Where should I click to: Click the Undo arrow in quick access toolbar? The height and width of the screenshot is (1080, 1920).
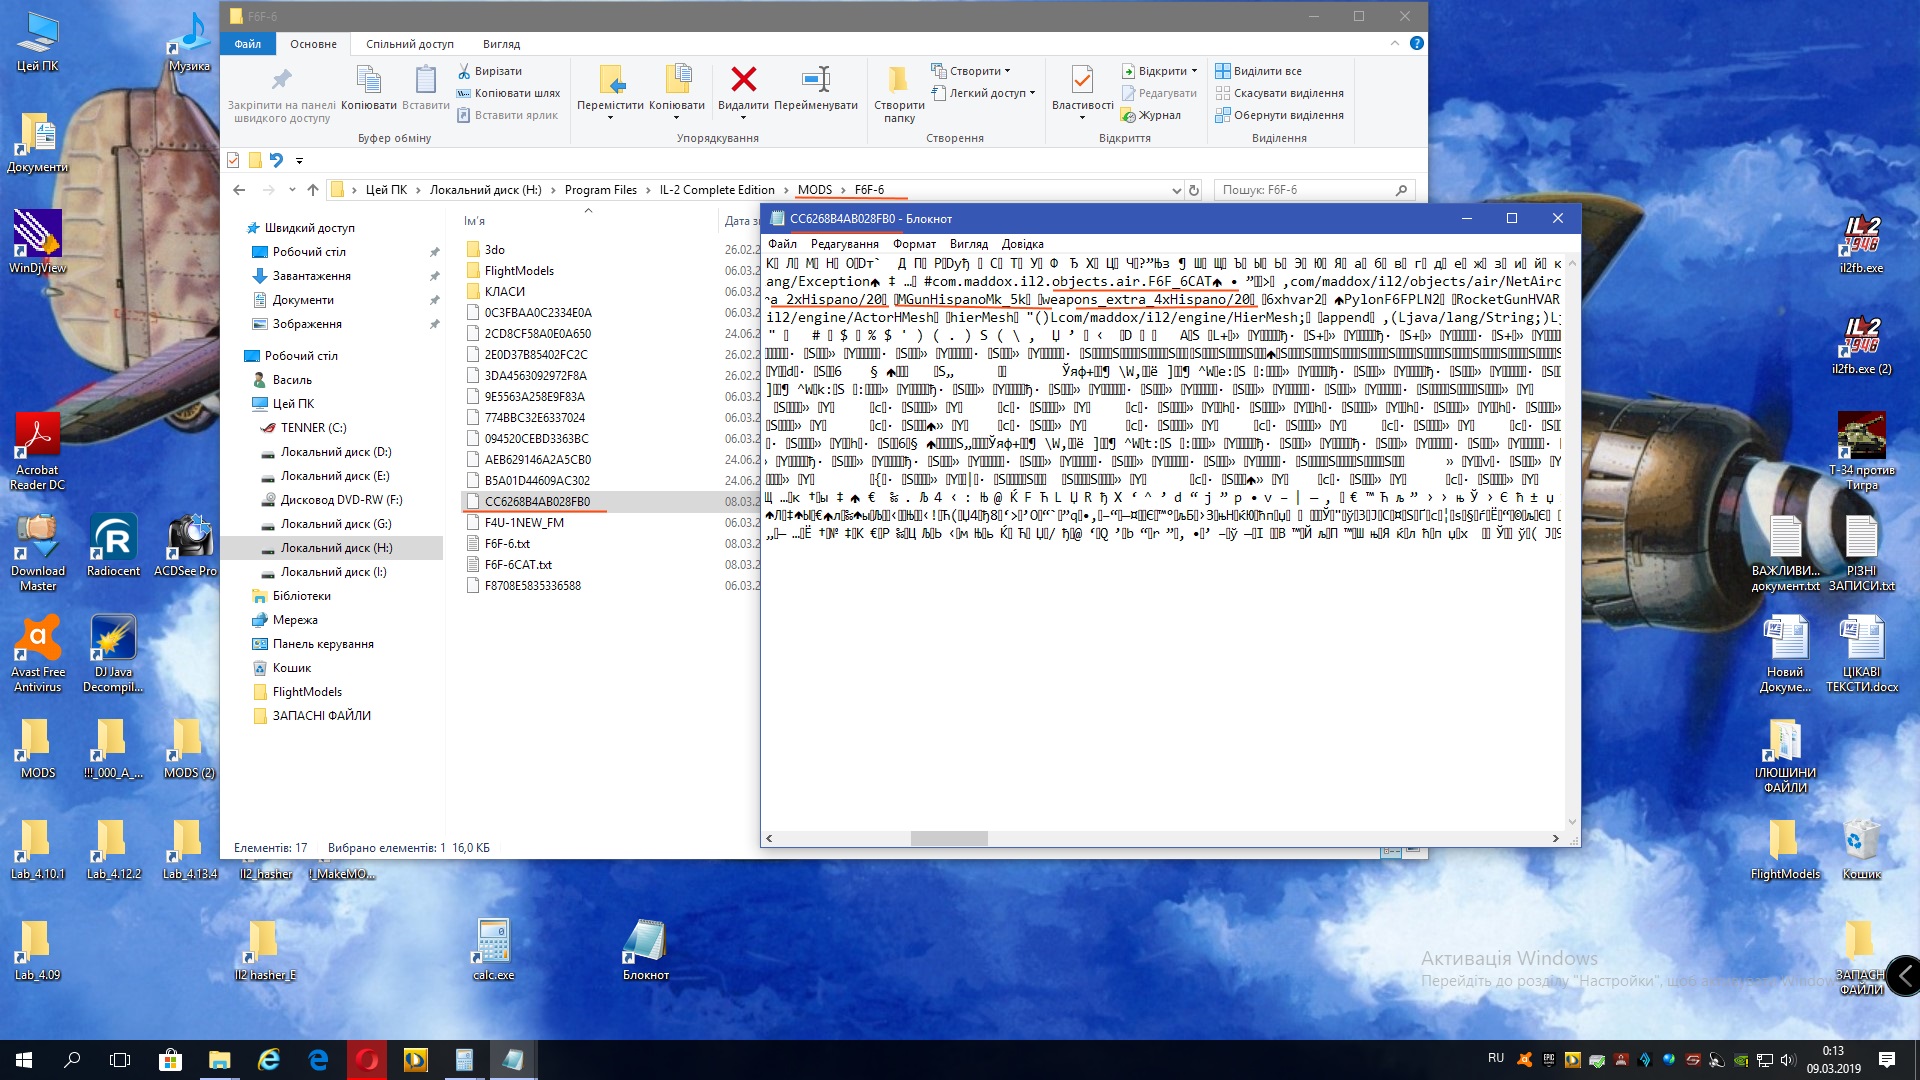pos(276,160)
